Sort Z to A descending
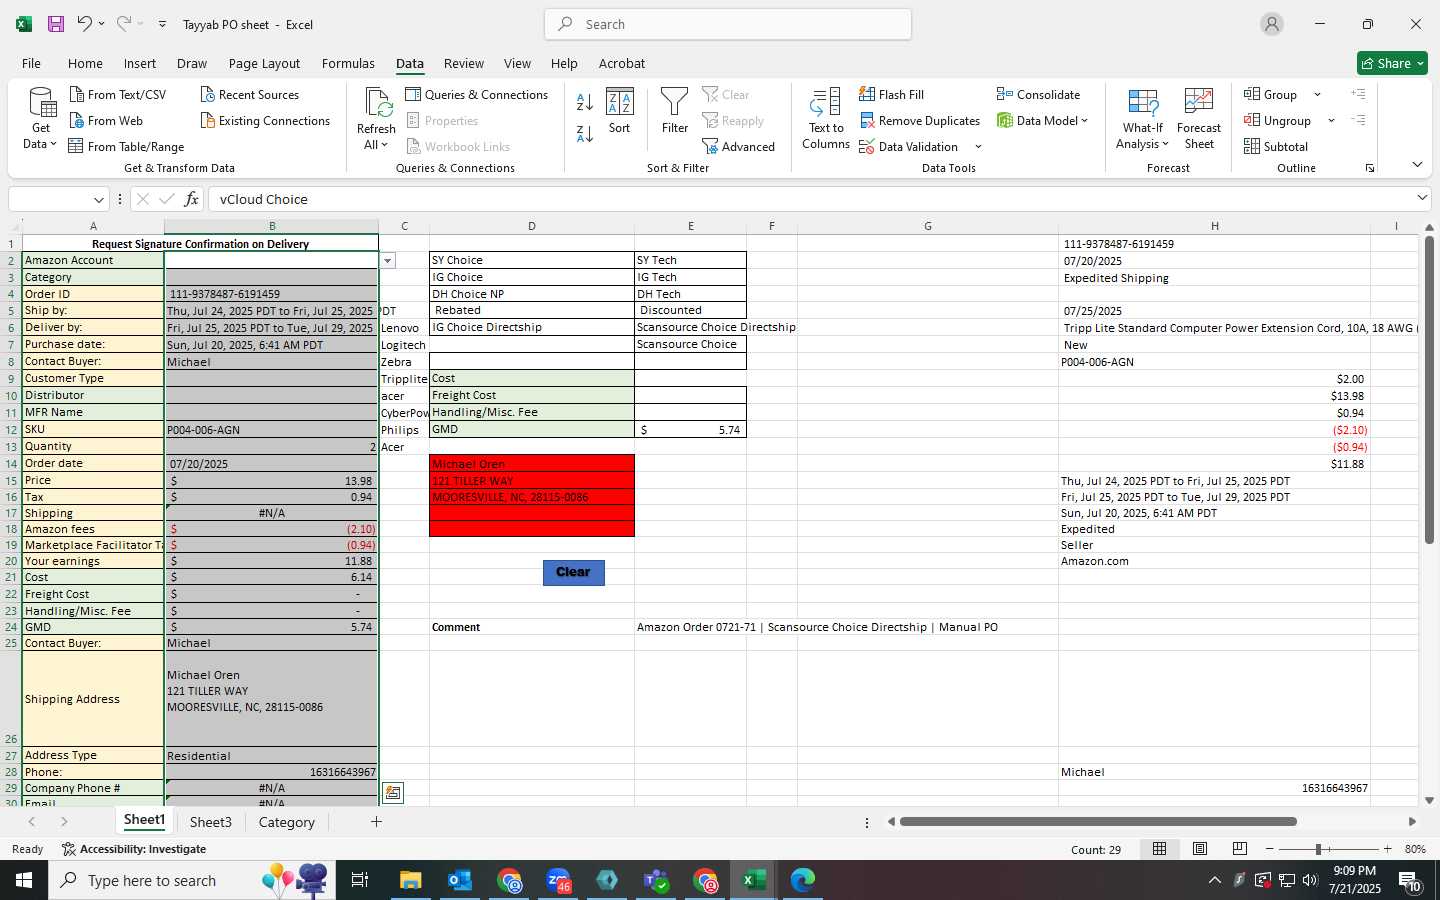This screenshot has width=1440, height=900. click(585, 133)
